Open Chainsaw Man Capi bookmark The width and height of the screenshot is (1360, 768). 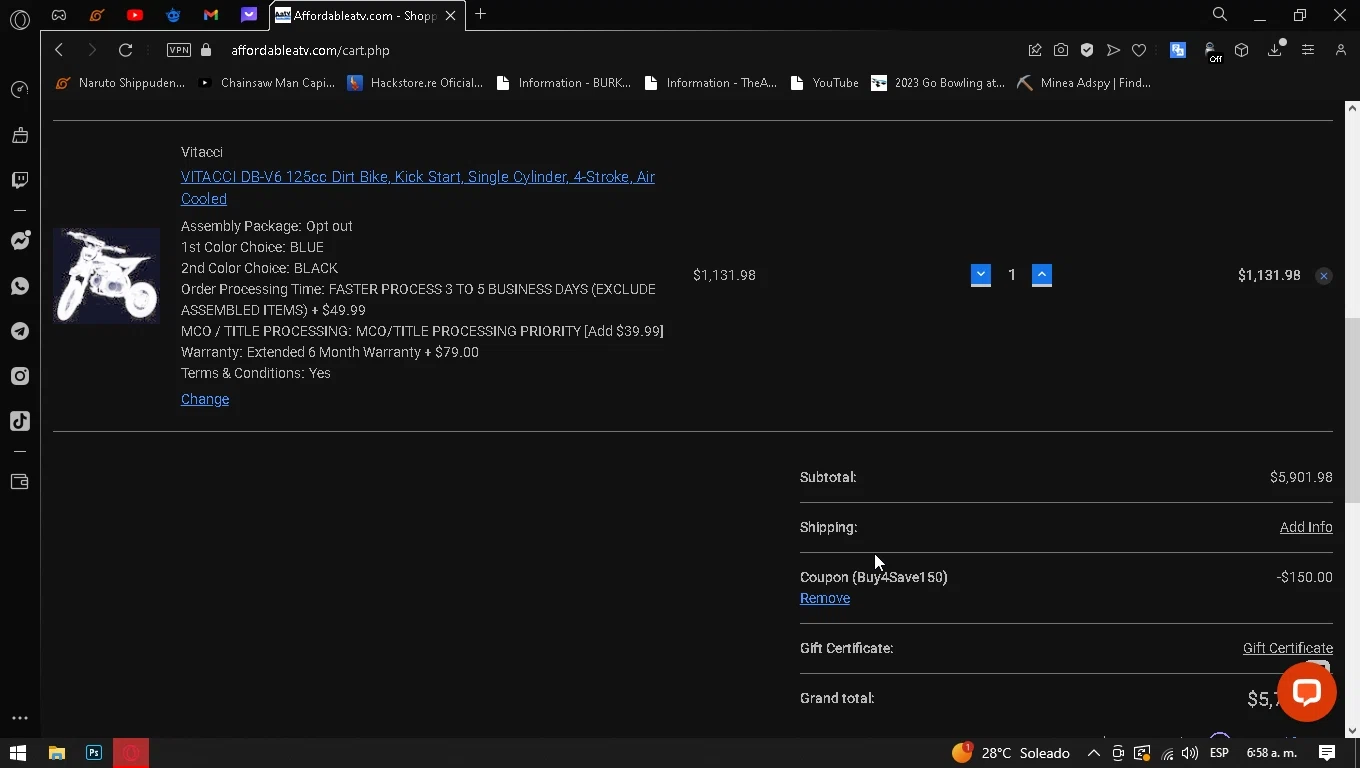[267, 83]
